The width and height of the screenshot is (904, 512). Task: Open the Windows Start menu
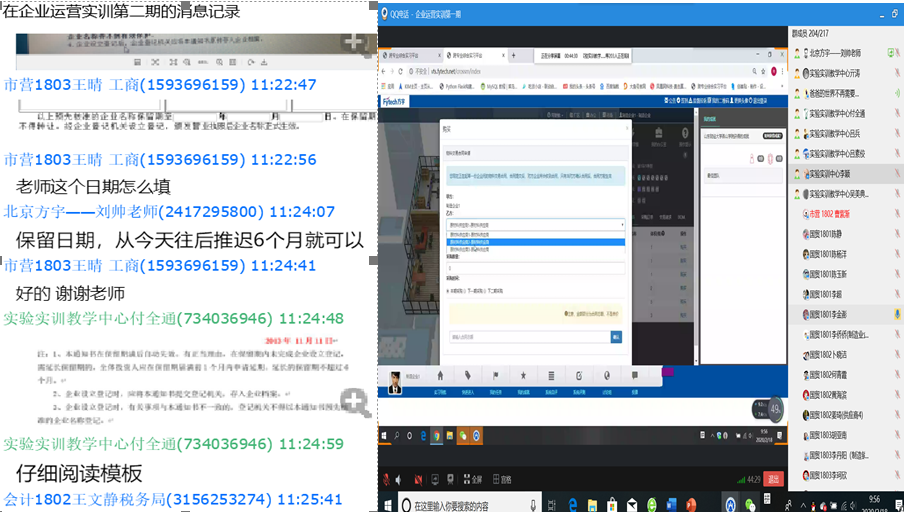[x=388, y=505]
